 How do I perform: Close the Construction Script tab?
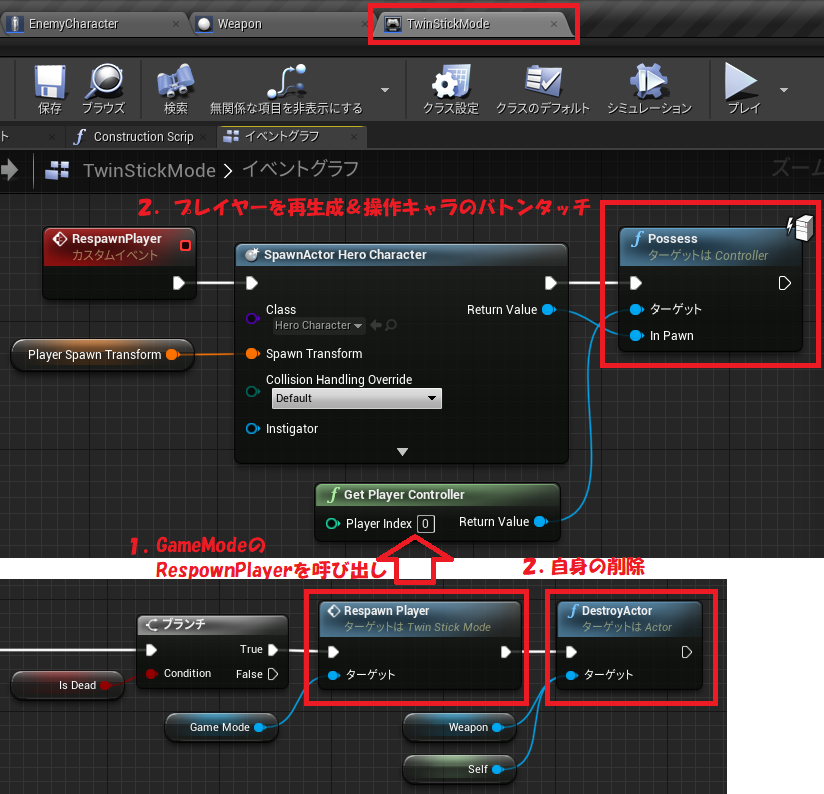pyautogui.click(x=203, y=137)
